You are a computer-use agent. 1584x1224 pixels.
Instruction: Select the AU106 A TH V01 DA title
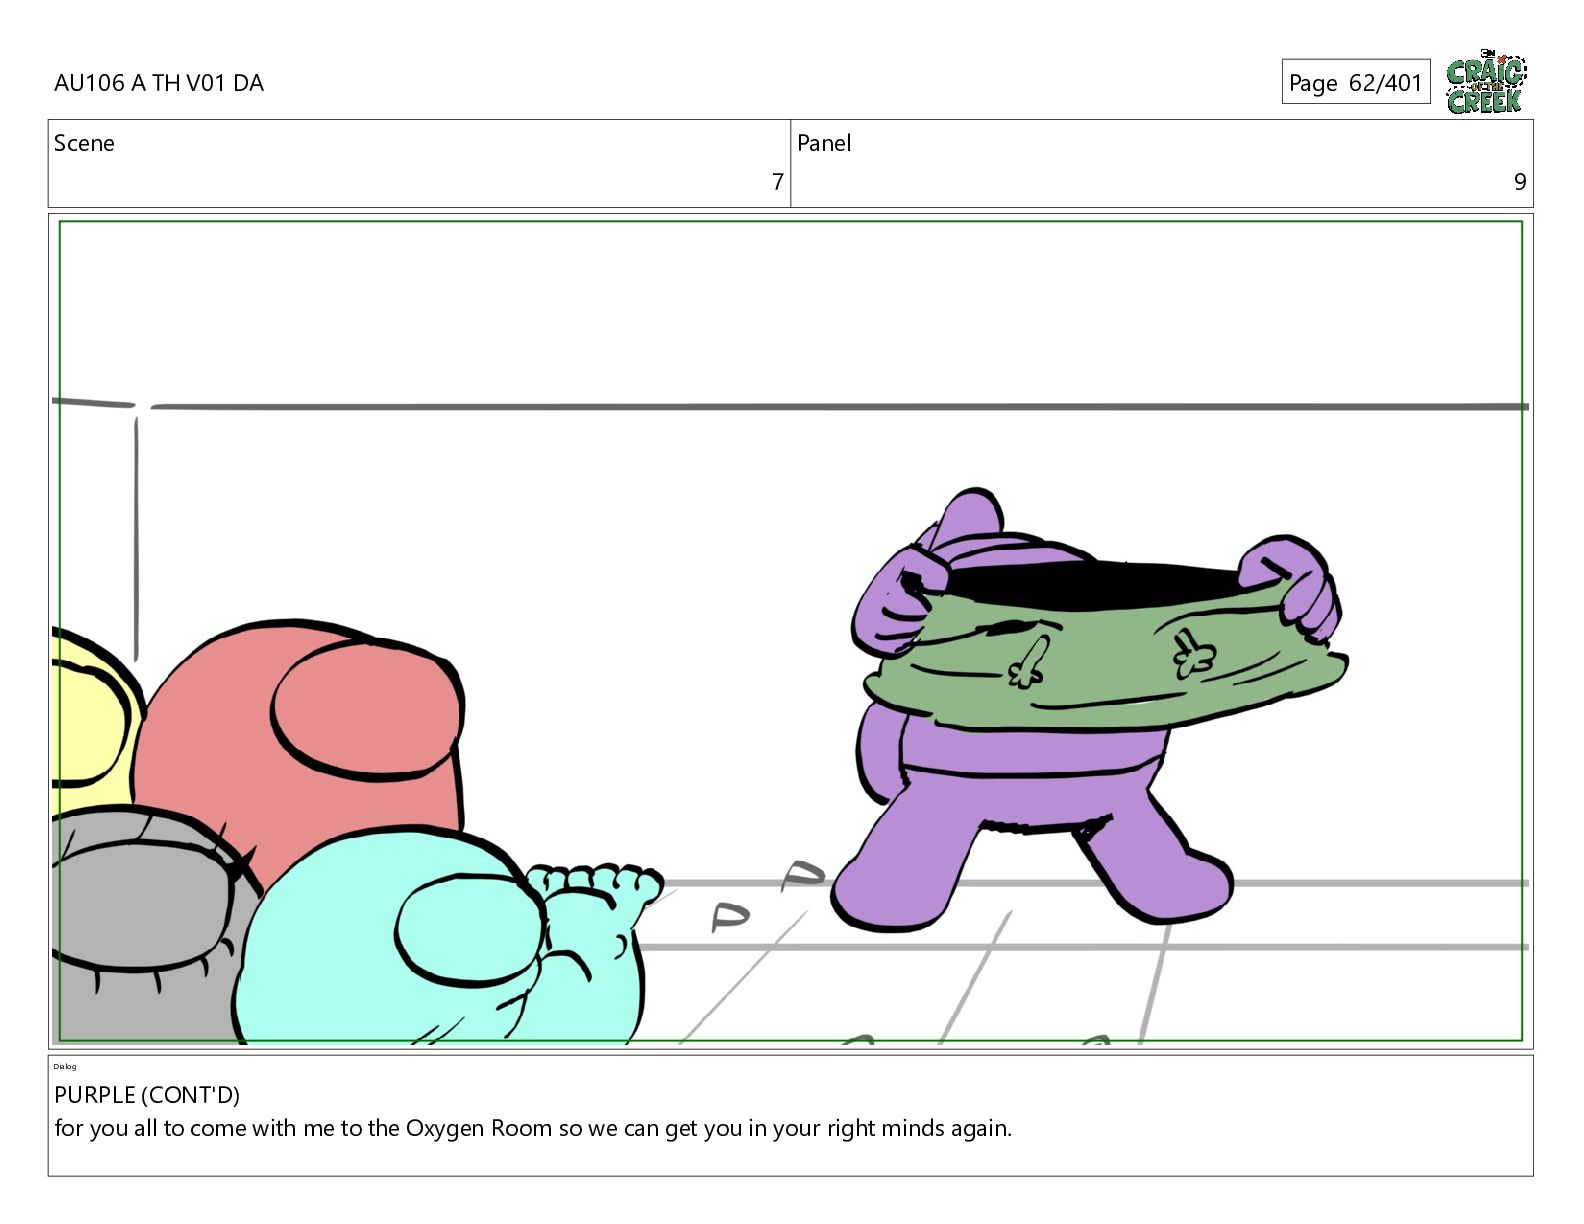pos(159,83)
